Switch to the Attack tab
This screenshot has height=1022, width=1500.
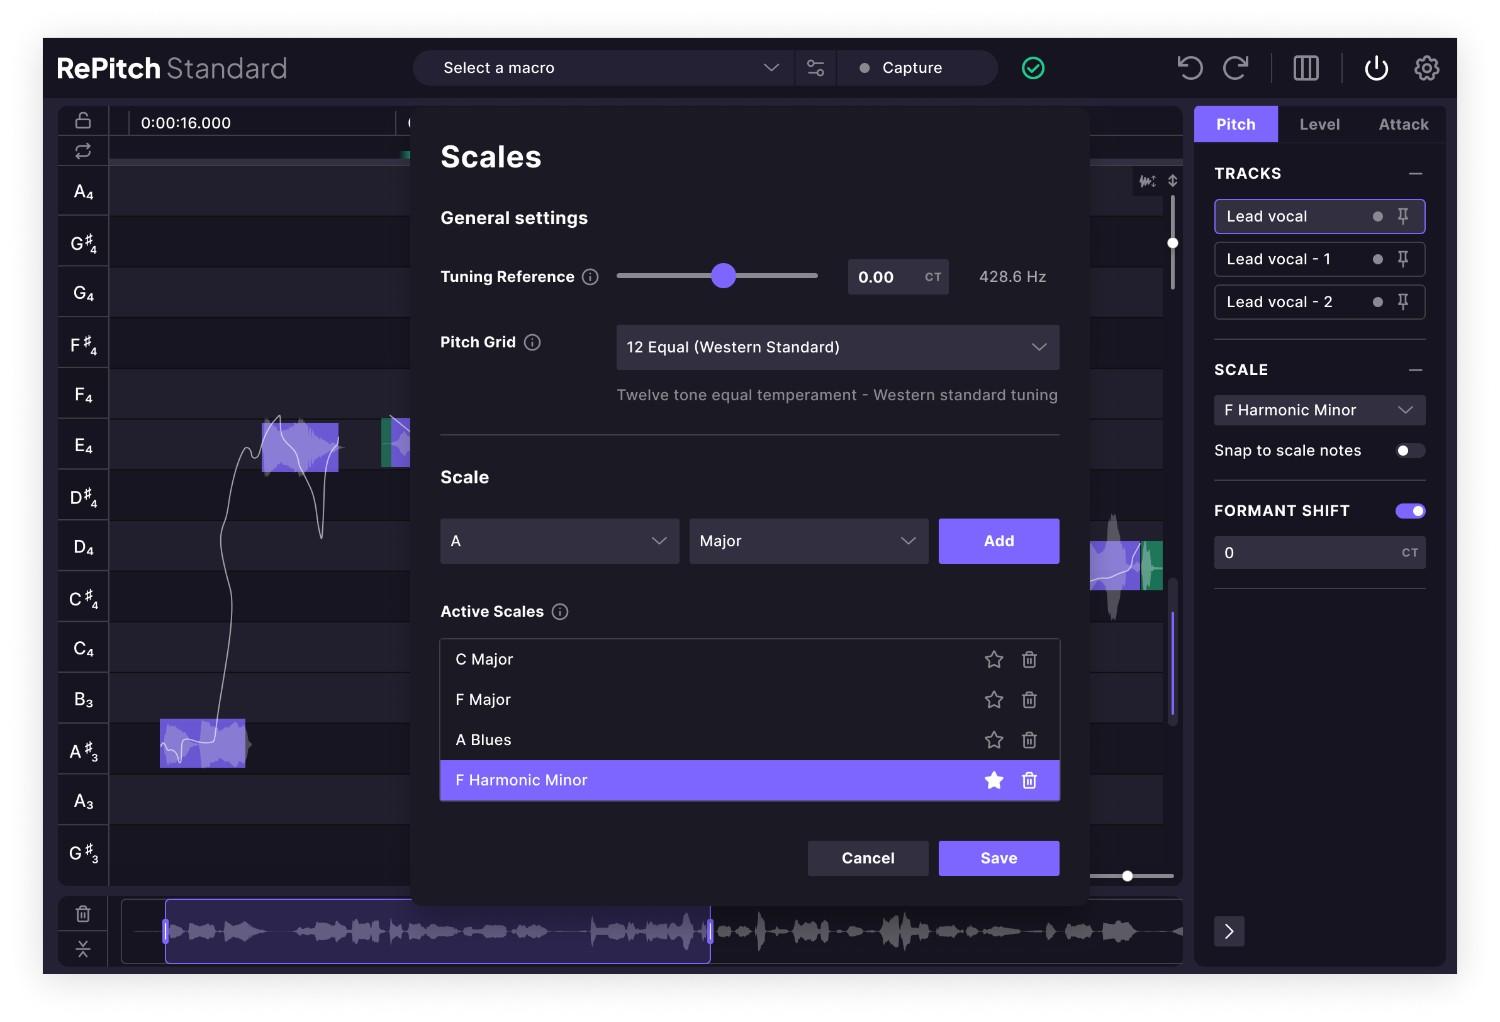1402,124
